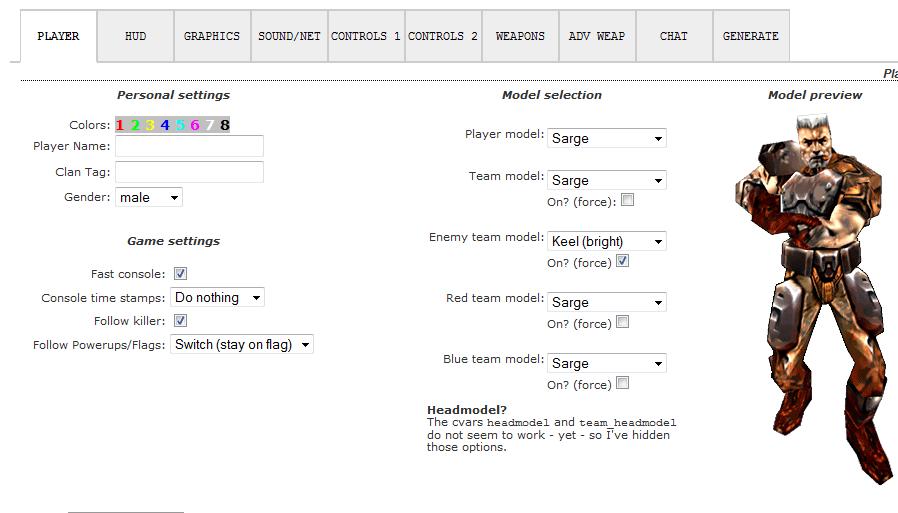898x513 pixels.
Task: Open the Blue team model dropdown
Action: click(606, 363)
